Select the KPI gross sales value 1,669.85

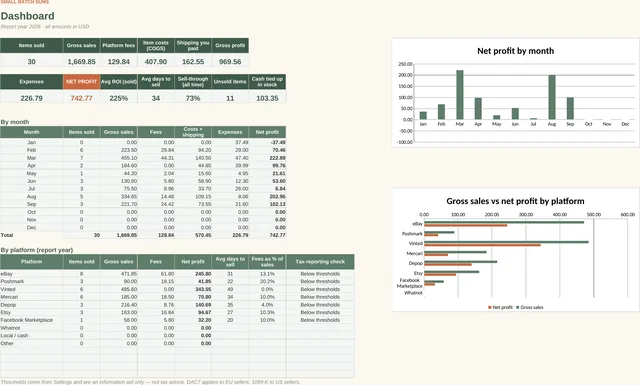pos(82,62)
